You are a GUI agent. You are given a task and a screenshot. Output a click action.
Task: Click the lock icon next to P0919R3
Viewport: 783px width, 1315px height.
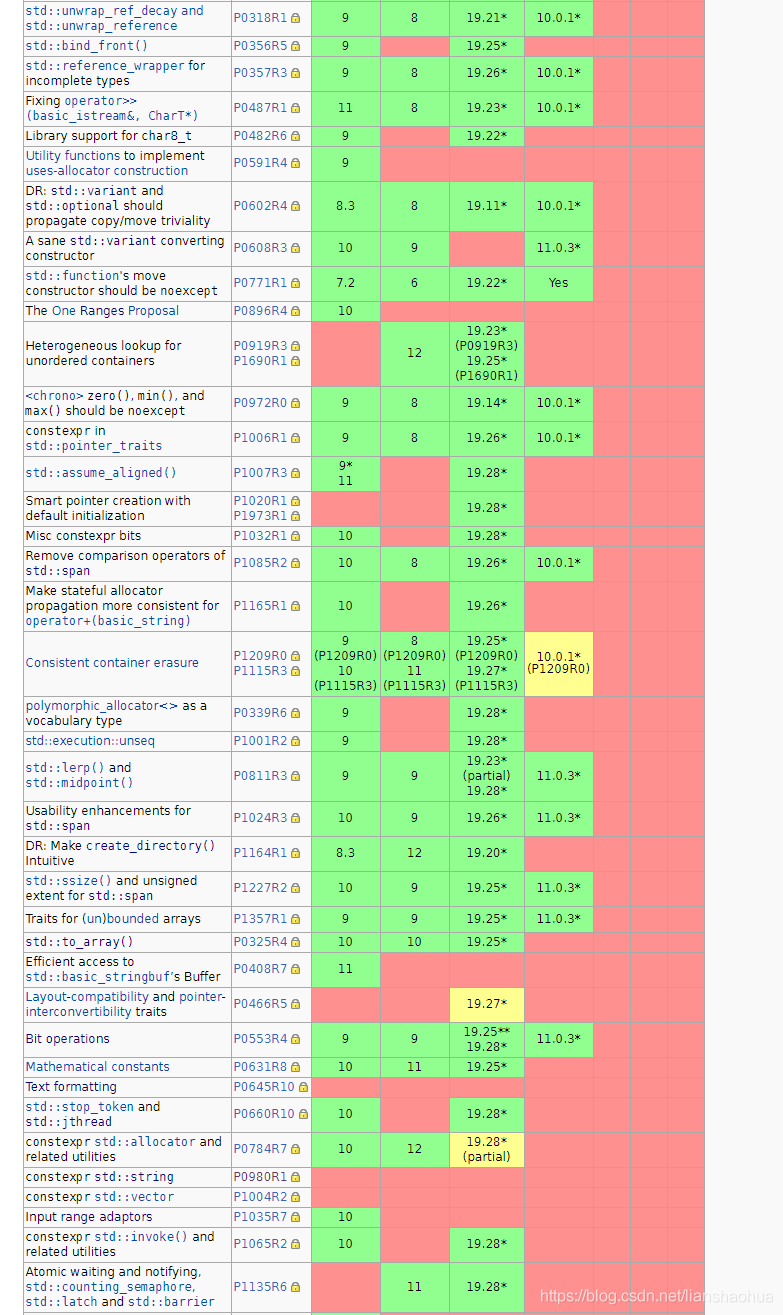[x=295, y=346]
